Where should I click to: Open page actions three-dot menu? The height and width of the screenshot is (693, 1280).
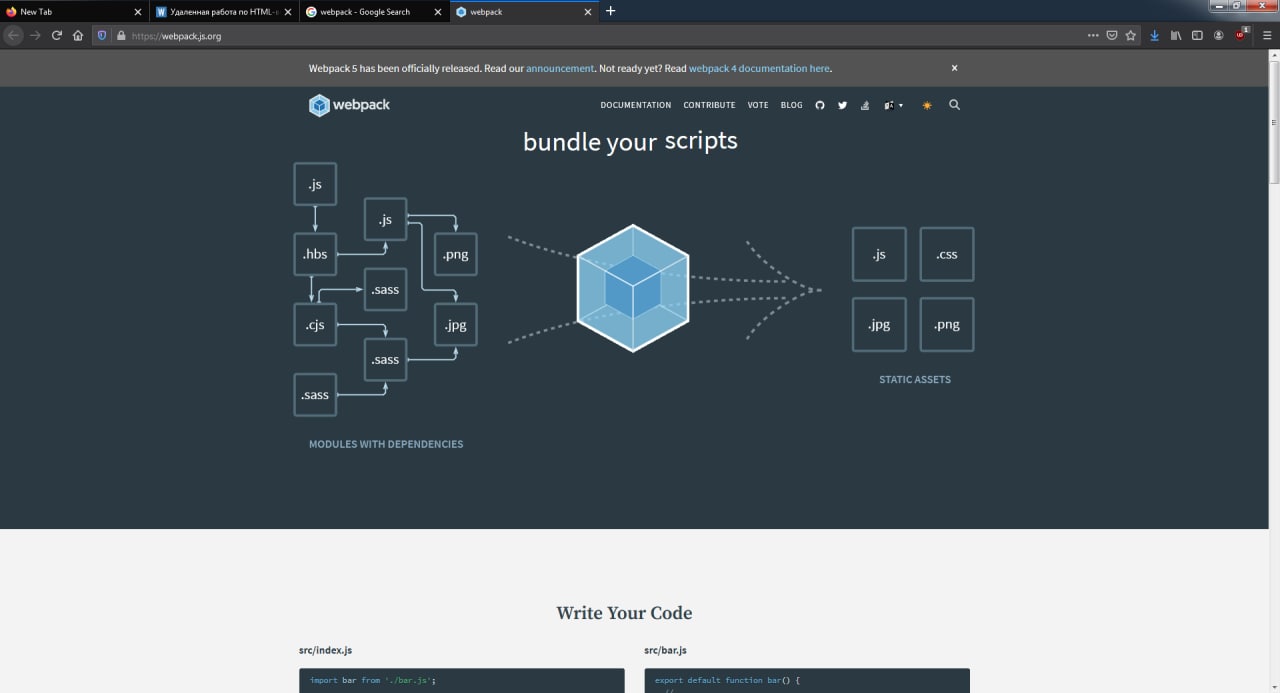(1093, 35)
